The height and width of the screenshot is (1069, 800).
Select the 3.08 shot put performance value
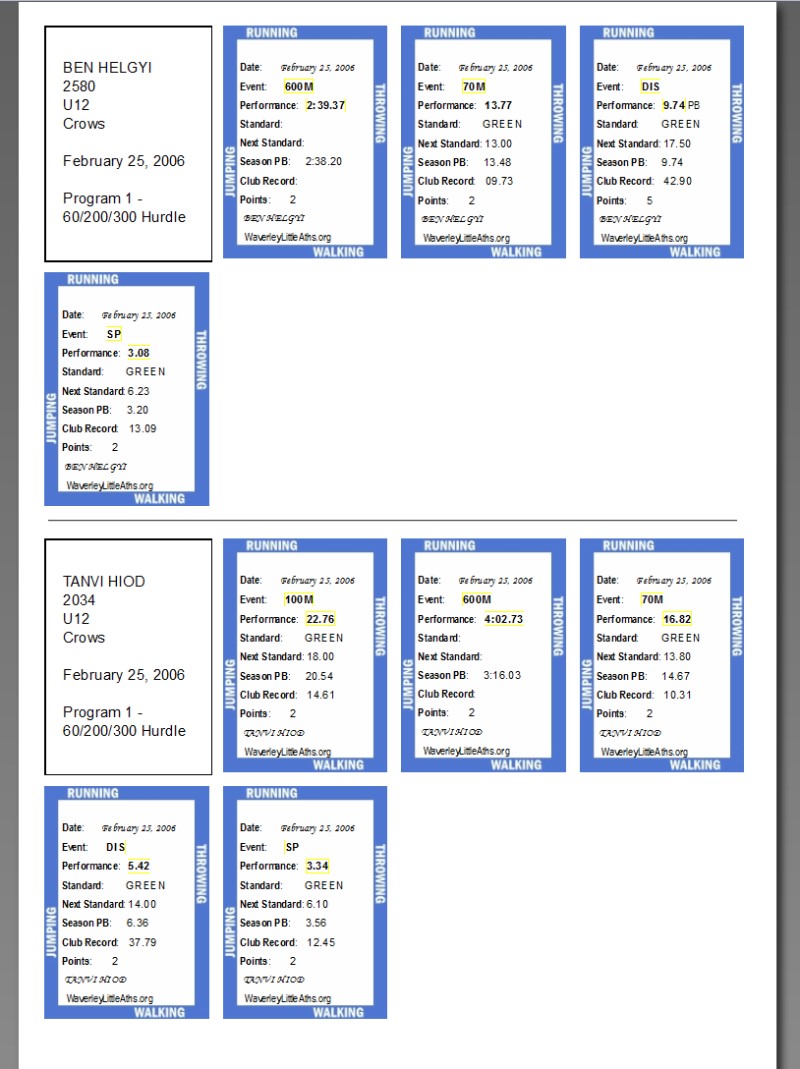point(138,353)
